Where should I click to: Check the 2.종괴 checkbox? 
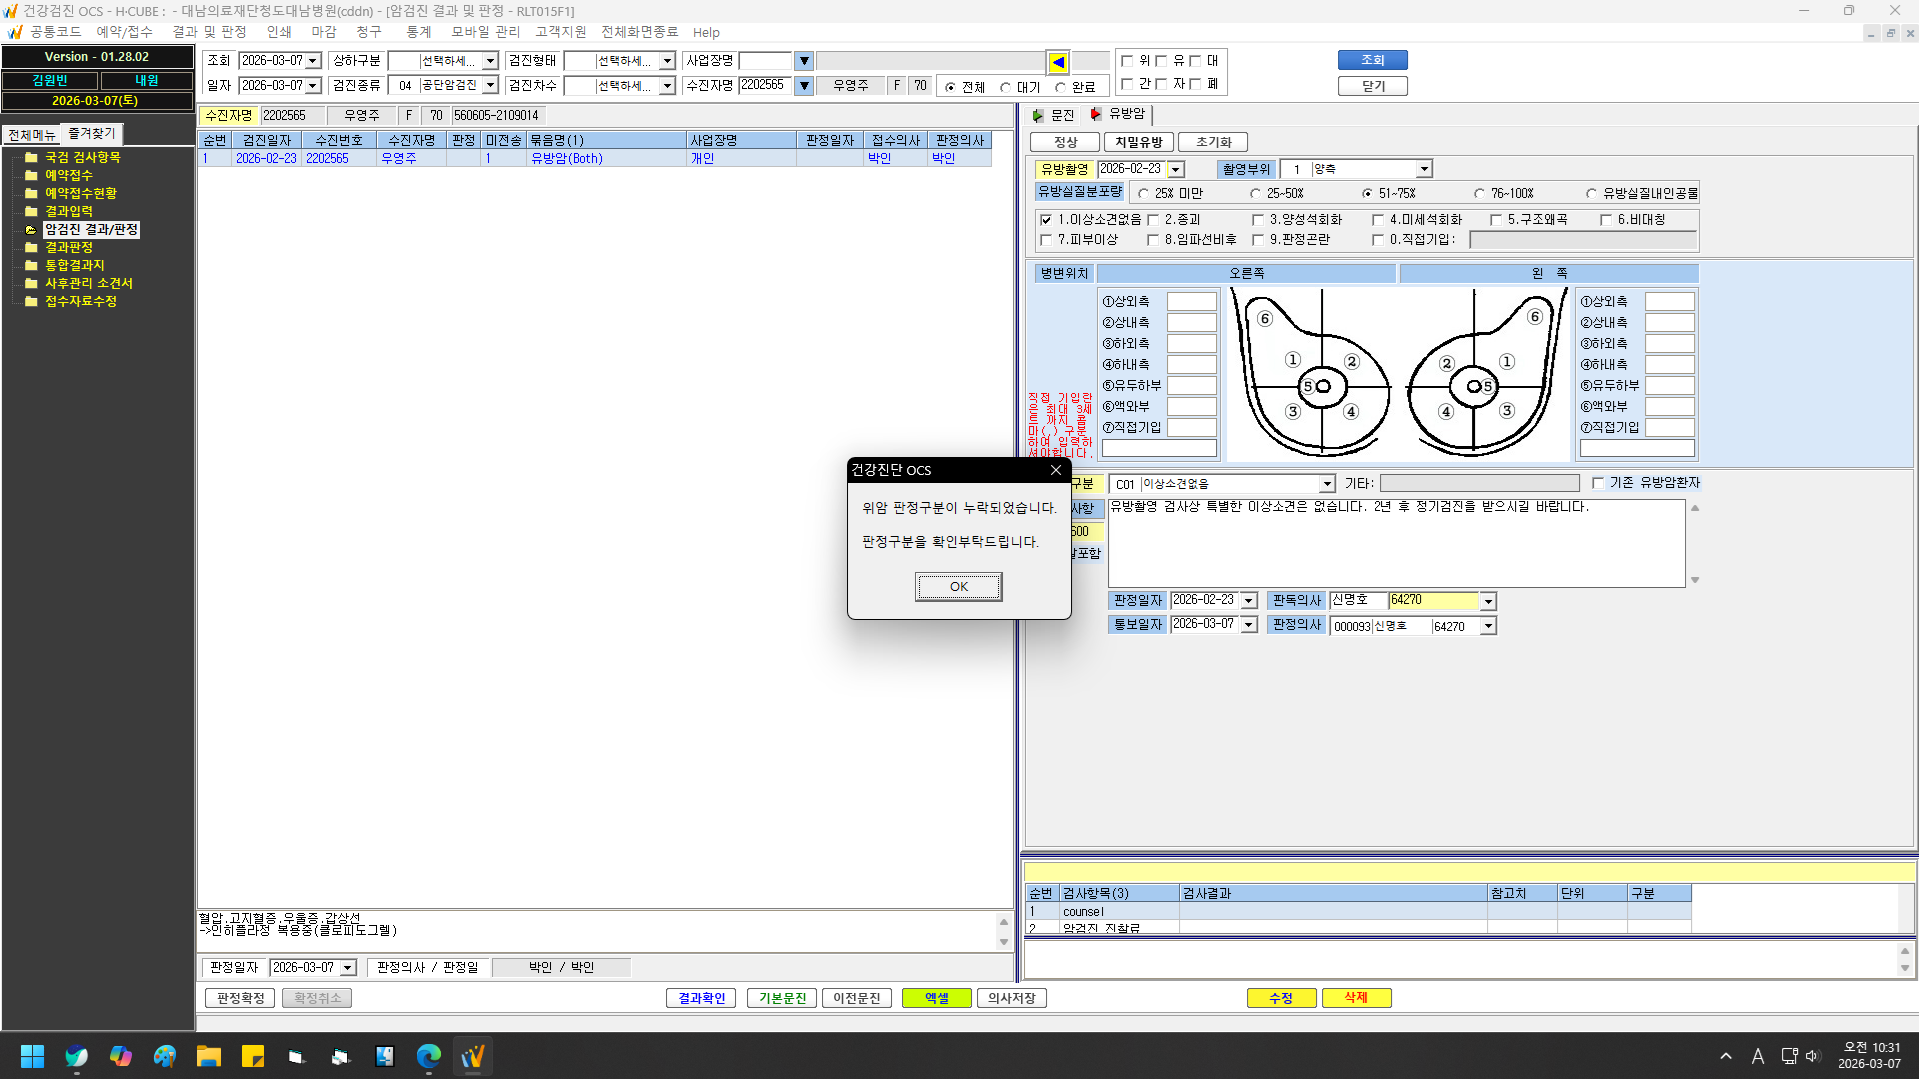(x=1153, y=220)
